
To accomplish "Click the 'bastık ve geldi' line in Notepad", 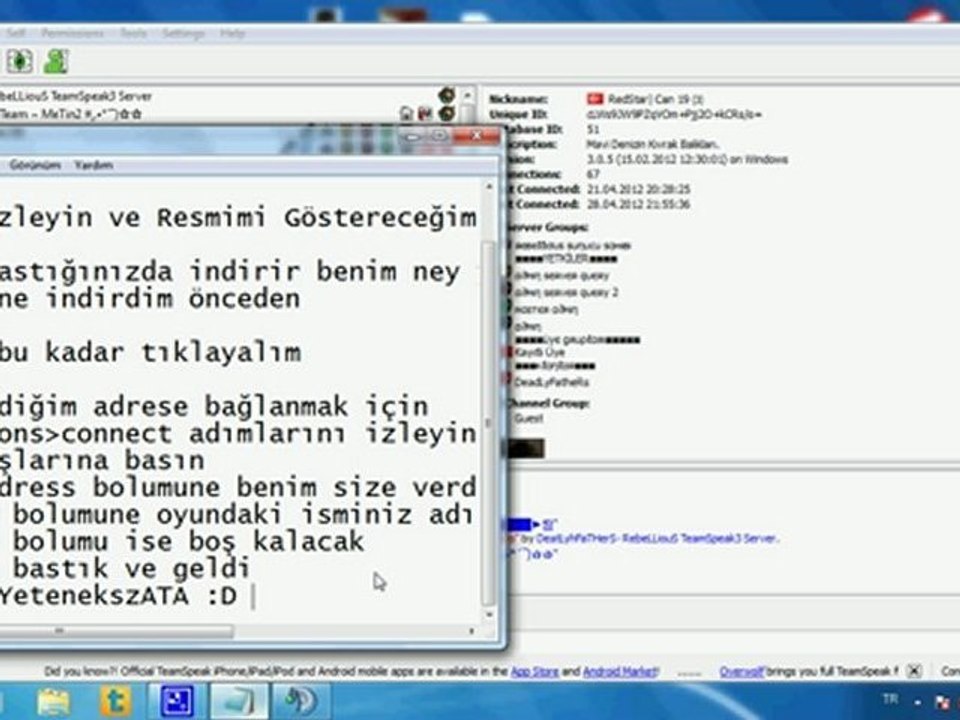I will point(132,569).
